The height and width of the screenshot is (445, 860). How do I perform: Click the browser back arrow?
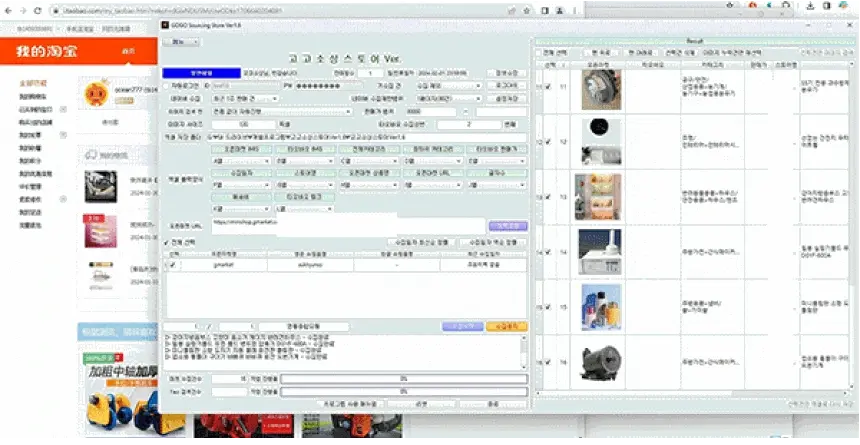[x=8, y=10]
